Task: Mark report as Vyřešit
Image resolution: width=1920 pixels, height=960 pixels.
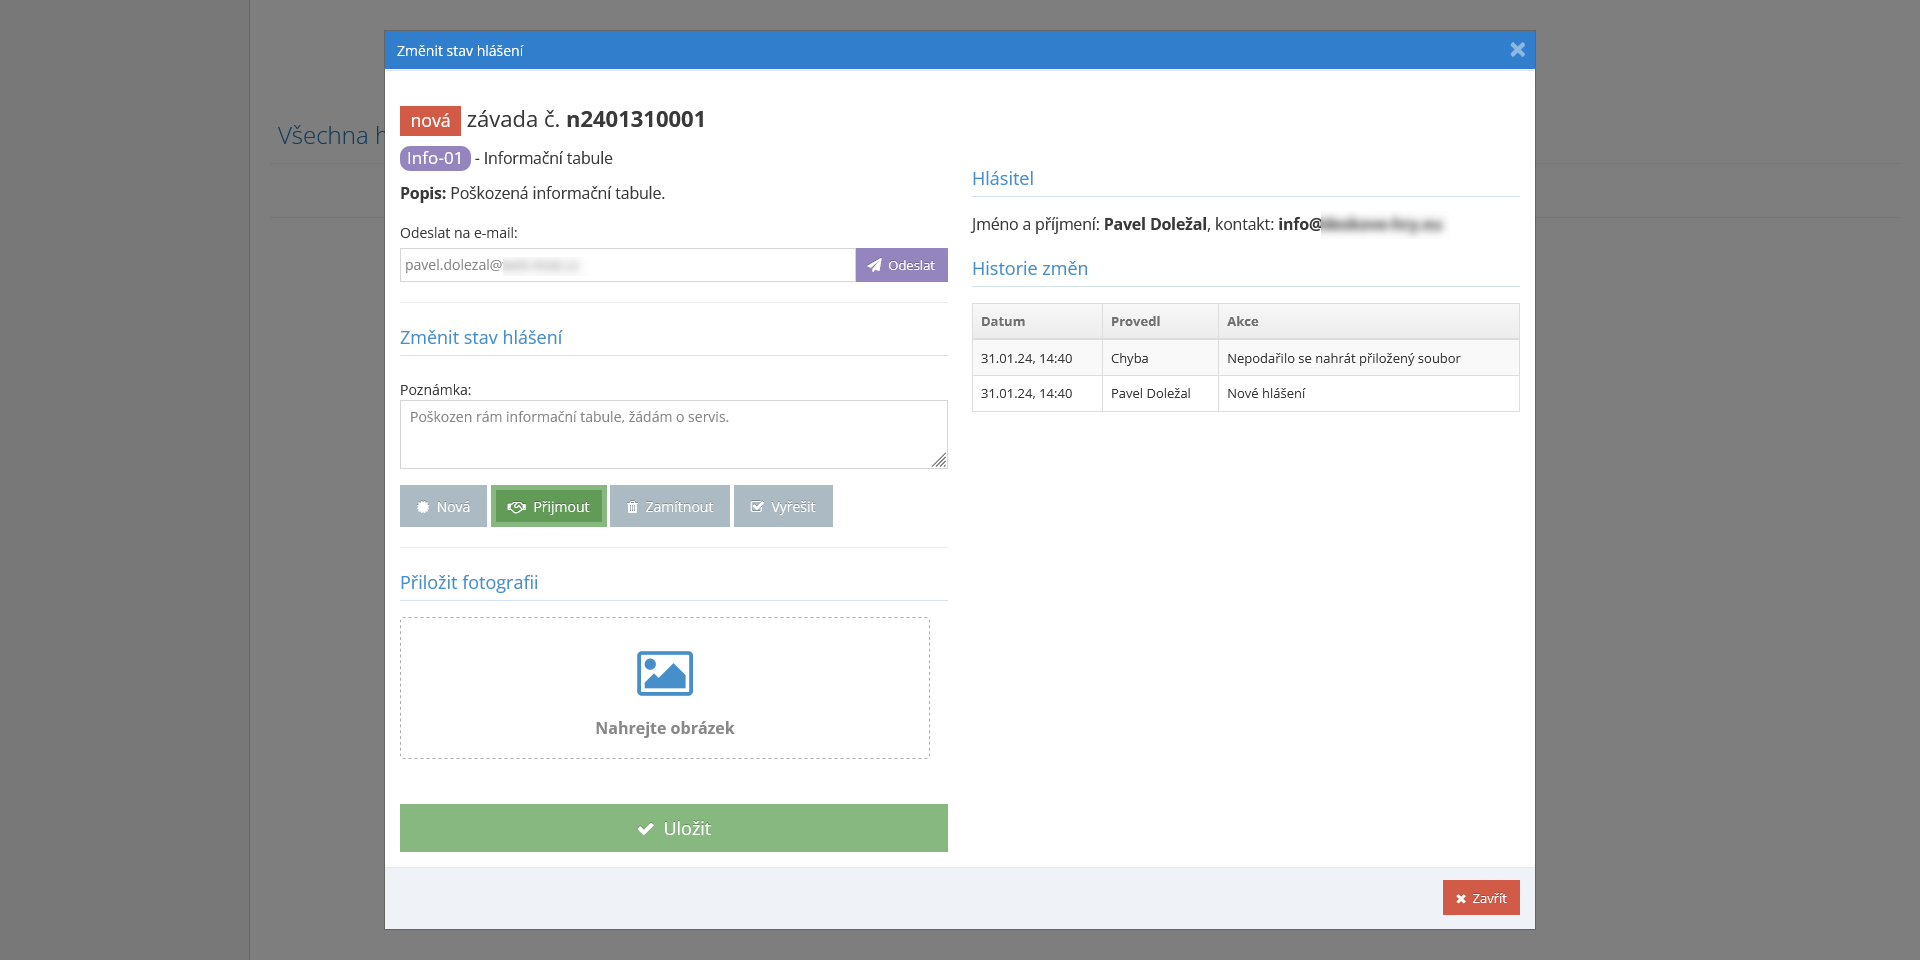Action: [x=783, y=507]
